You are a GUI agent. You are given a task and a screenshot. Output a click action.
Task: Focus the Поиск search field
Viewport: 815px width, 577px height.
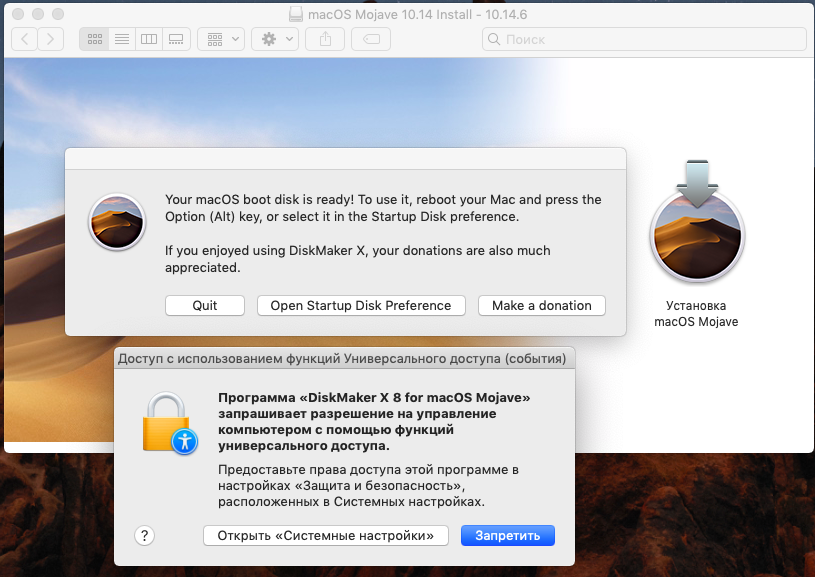click(x=645, y=39)
